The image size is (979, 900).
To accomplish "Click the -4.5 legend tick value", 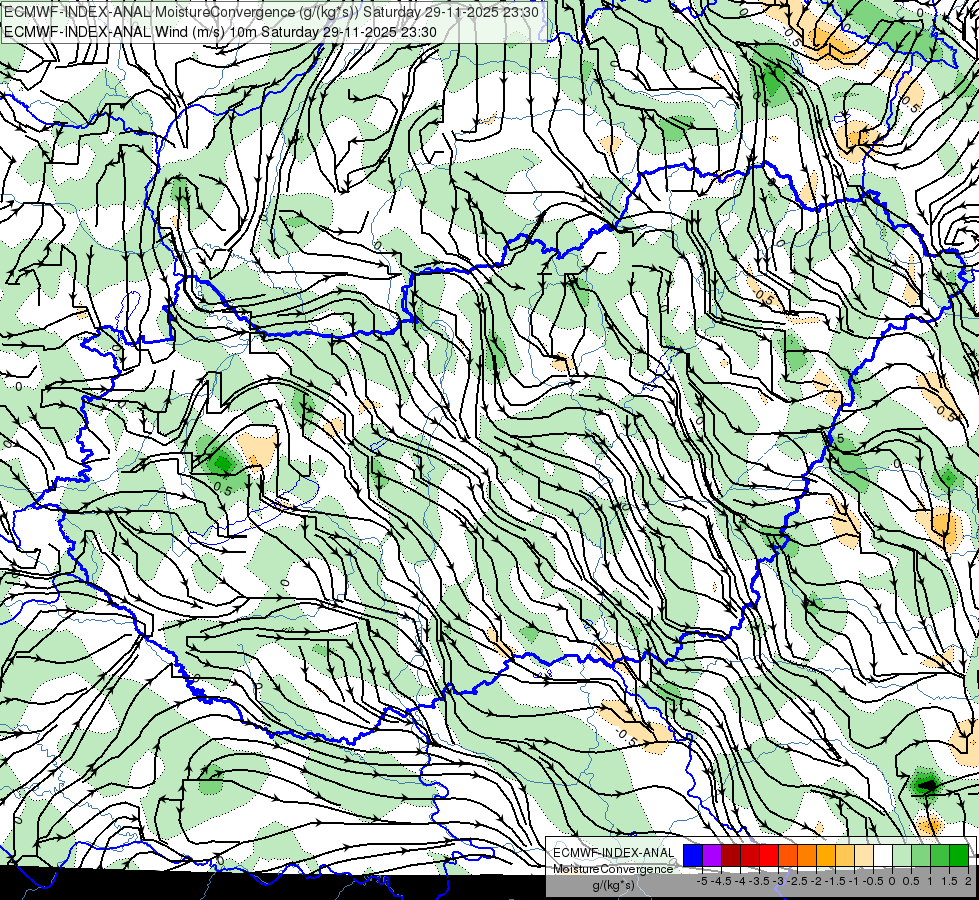I will click(x=721, y=881).
